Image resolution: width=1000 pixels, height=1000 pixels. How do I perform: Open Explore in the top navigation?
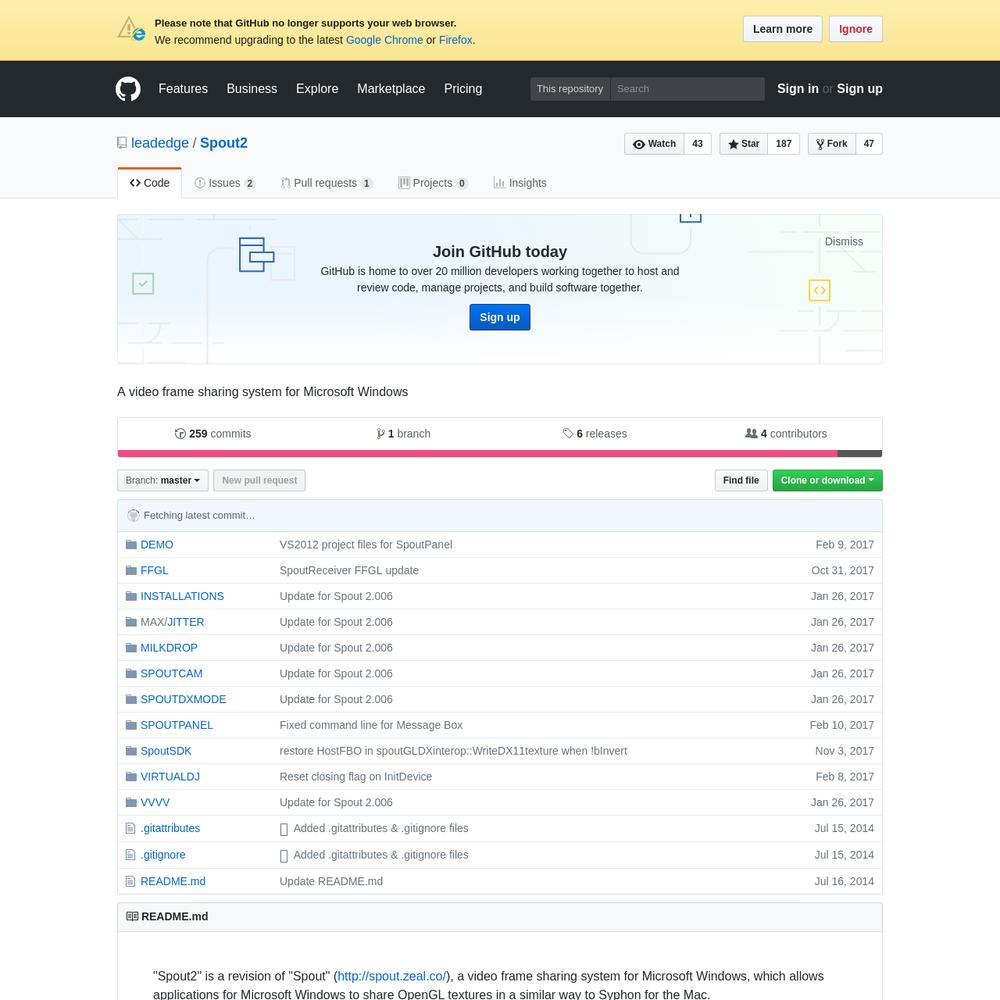317,89
